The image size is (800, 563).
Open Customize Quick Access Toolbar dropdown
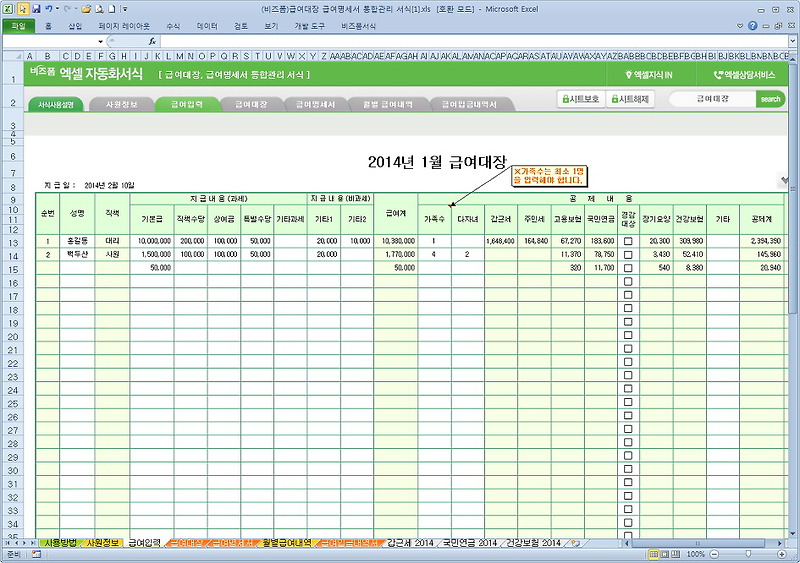(x=126, y=9)
